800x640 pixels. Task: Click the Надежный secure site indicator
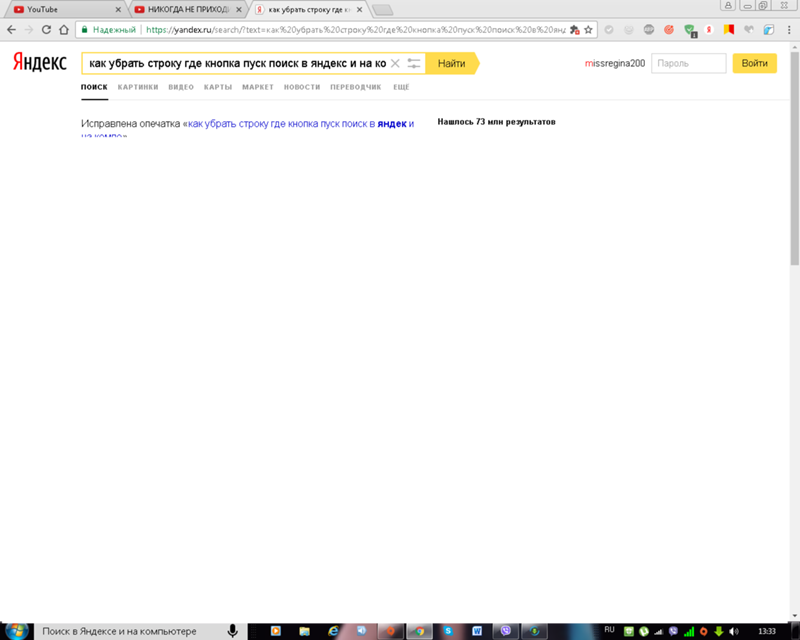(109, 30)
